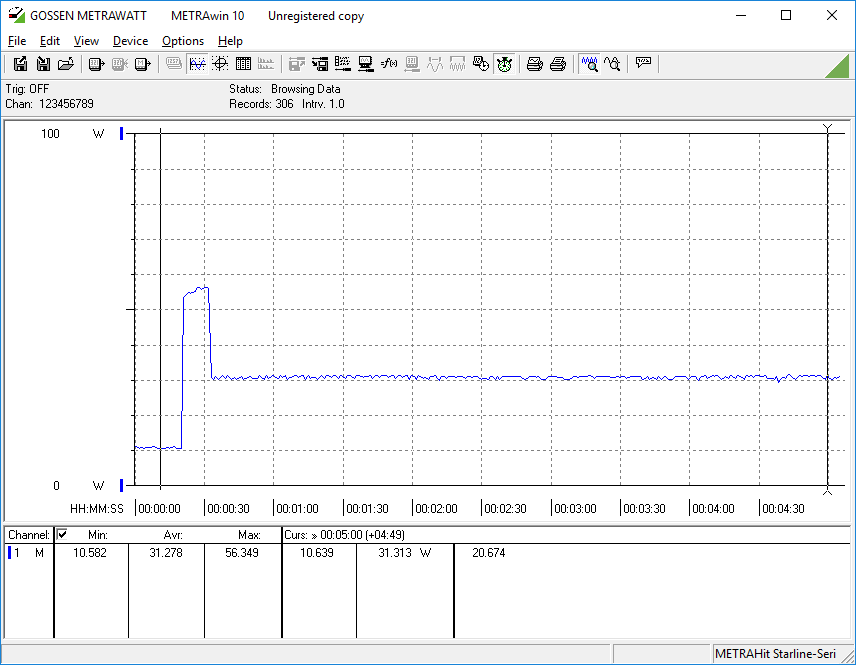Click the cursor value 31.313 W
The width and height of the screenshot is (856, 665).
coord(405,553)
